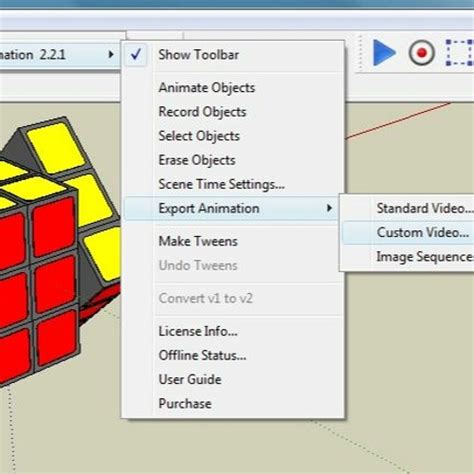Viewport: 474px width, 474px height.
Task: Click the blue Play animation icon
Action: click(x=384, y=53)
